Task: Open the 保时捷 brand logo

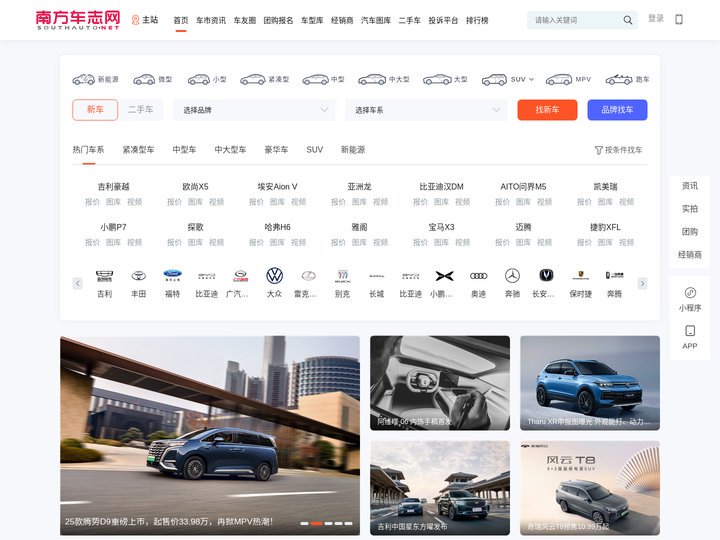Action: [x=580, y=276]
